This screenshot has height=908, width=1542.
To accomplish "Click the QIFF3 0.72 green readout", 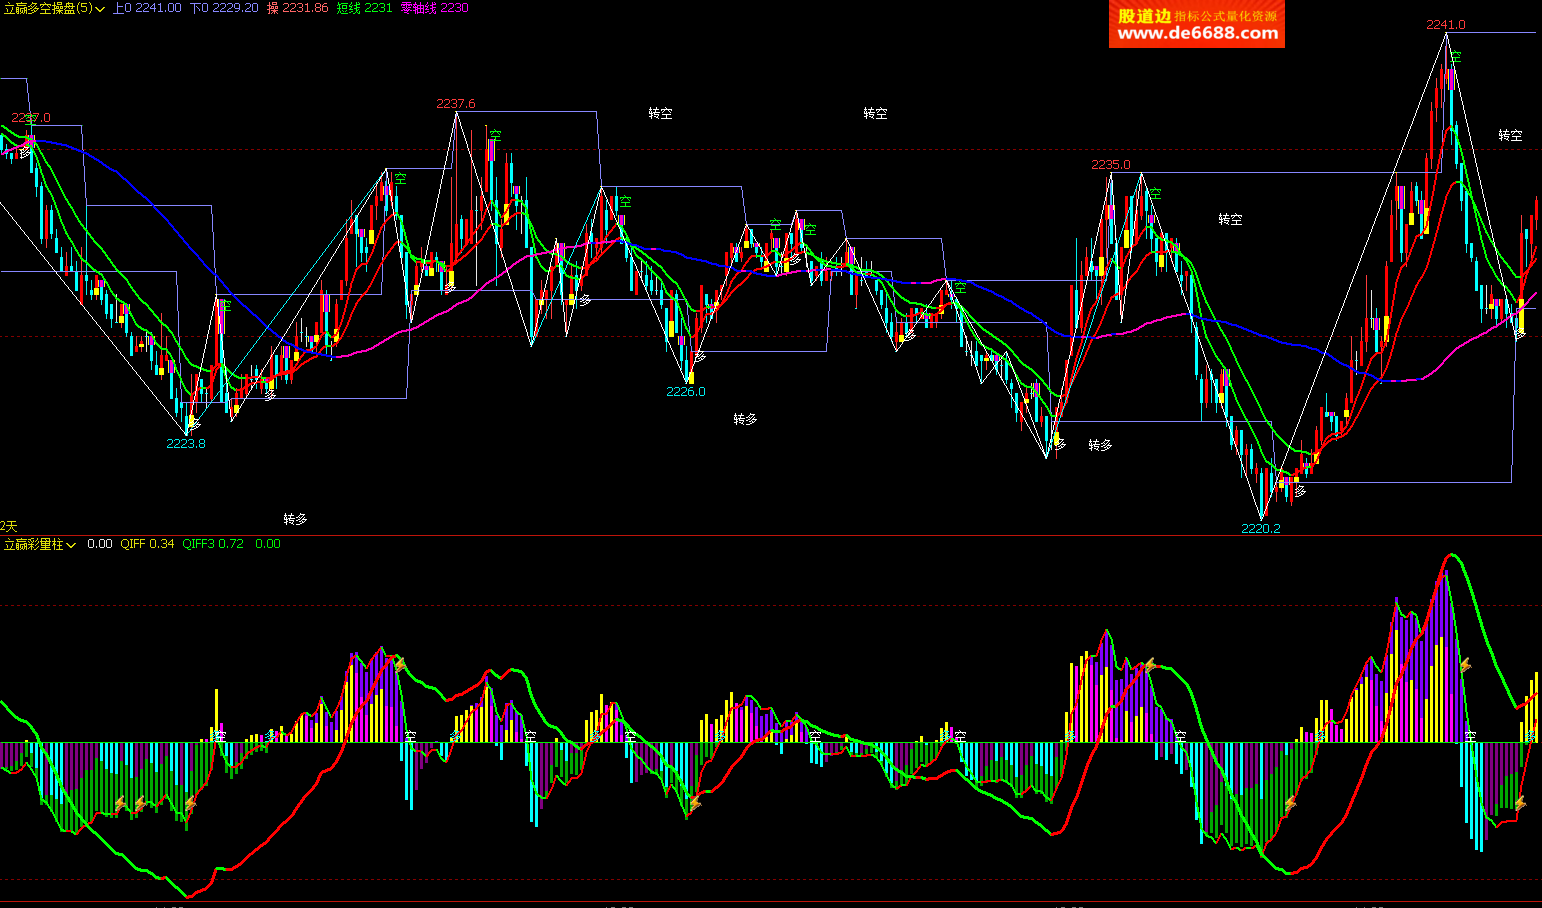I will 213,544.
